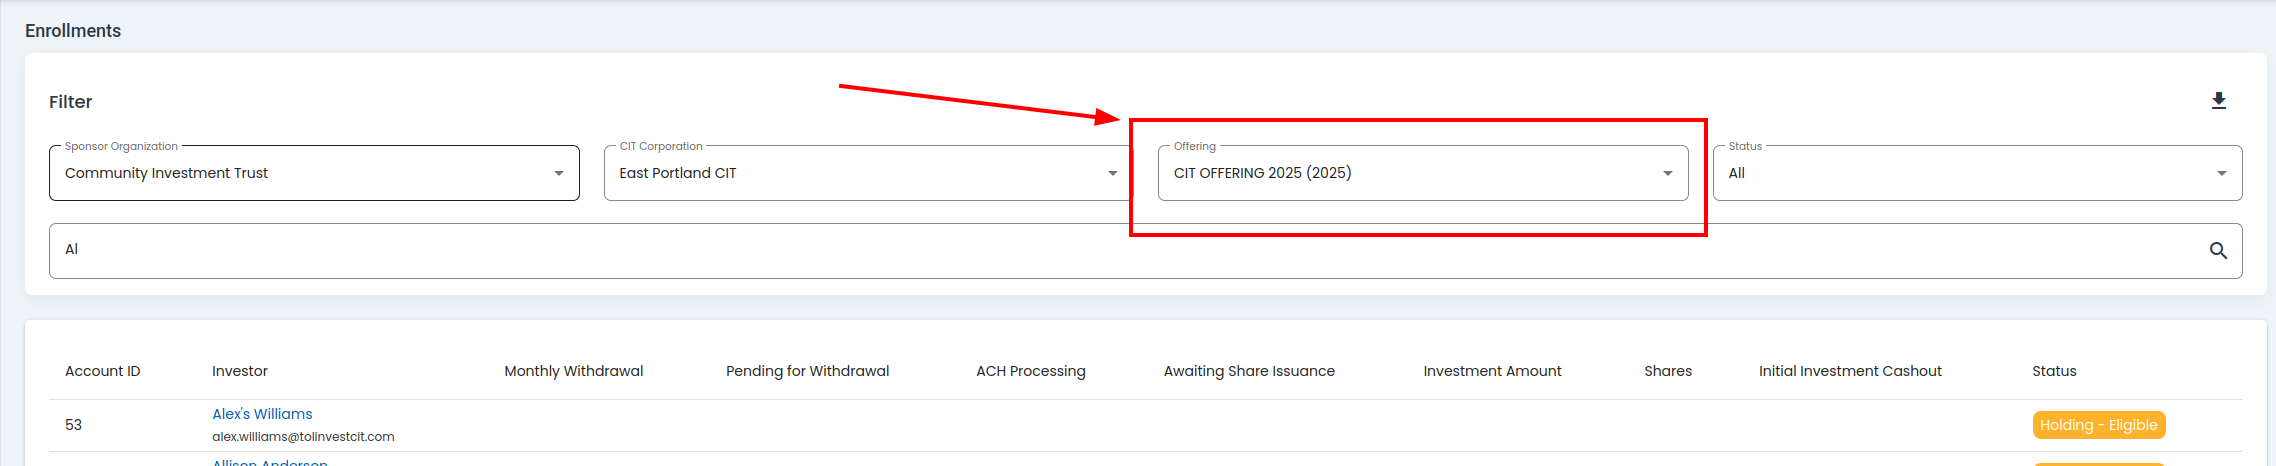Click the Pending for Withdrawal column header
Image resolution: width=2276 pixels, height=466 pixels.
(807, 371)
